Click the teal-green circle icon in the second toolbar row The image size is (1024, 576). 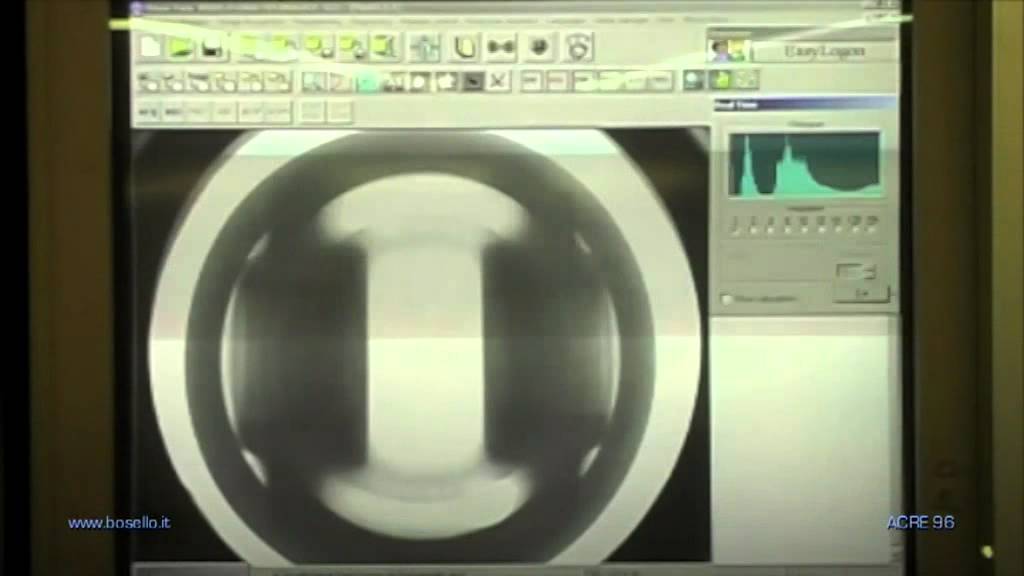[368, 82]
